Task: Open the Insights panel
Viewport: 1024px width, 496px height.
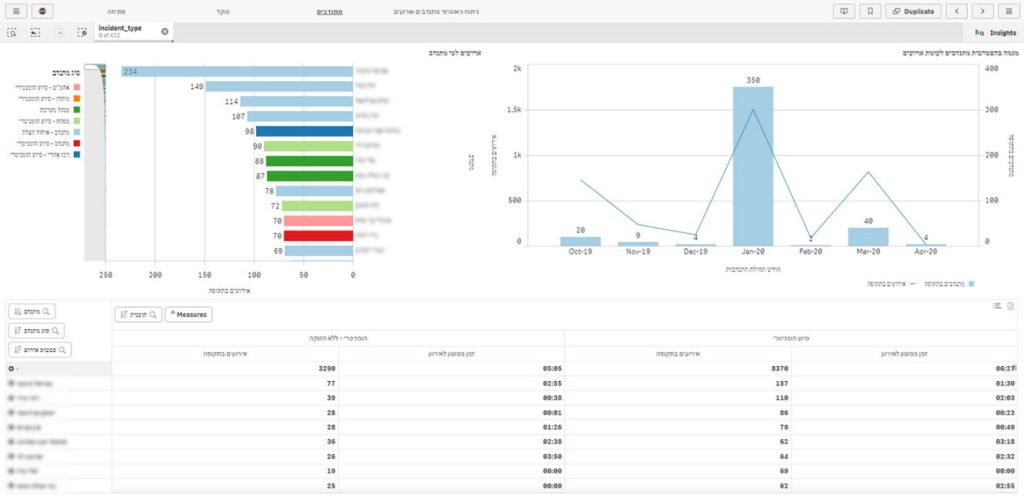Action: (997, 32)
